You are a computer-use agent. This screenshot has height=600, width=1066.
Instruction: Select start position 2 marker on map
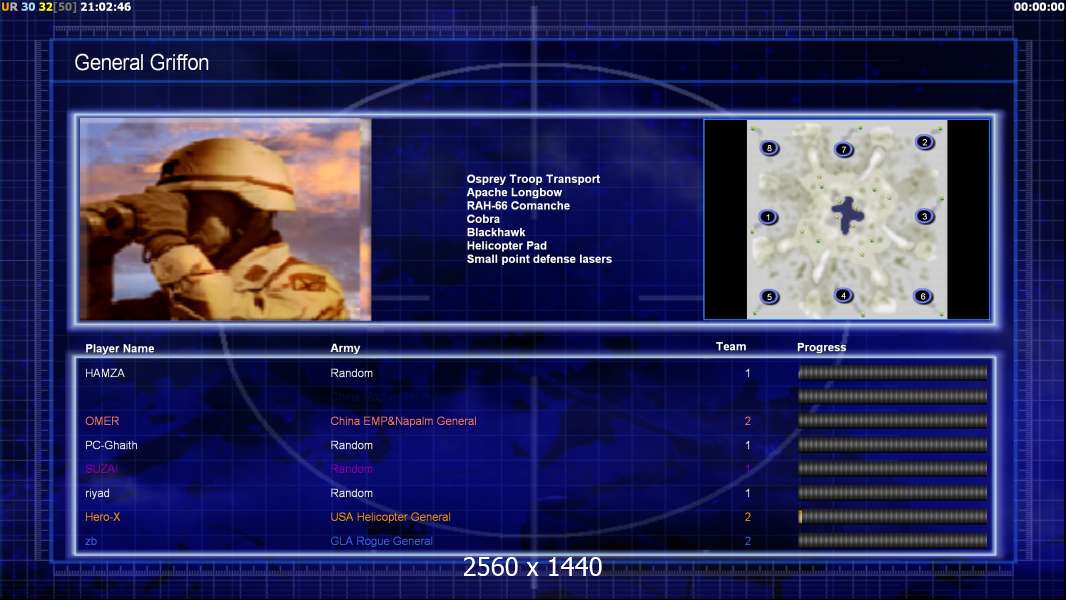[924, 142]
